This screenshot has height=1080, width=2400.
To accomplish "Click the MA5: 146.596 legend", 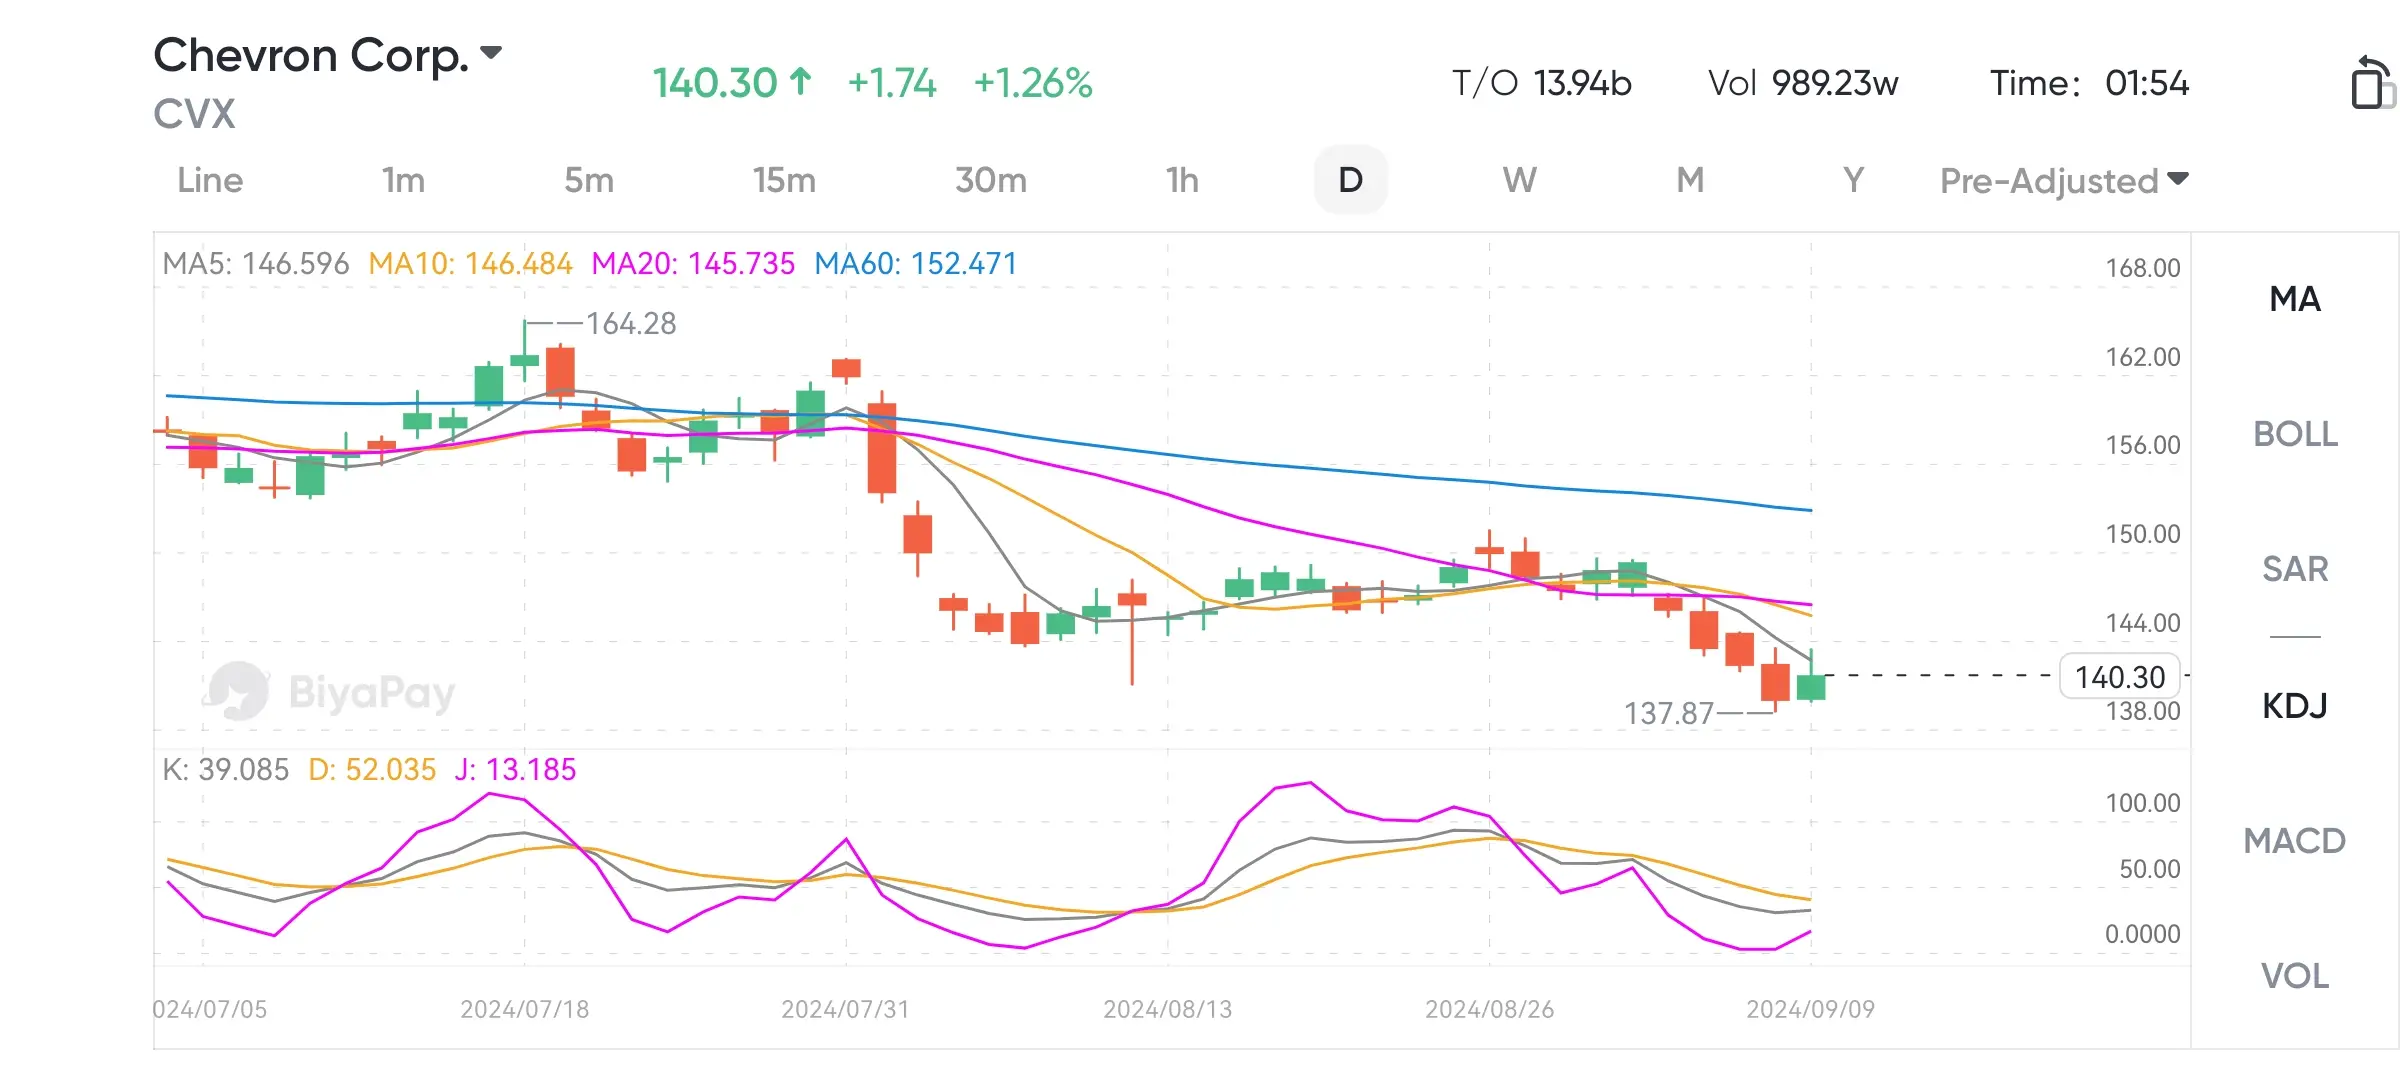I will (256, 264).
